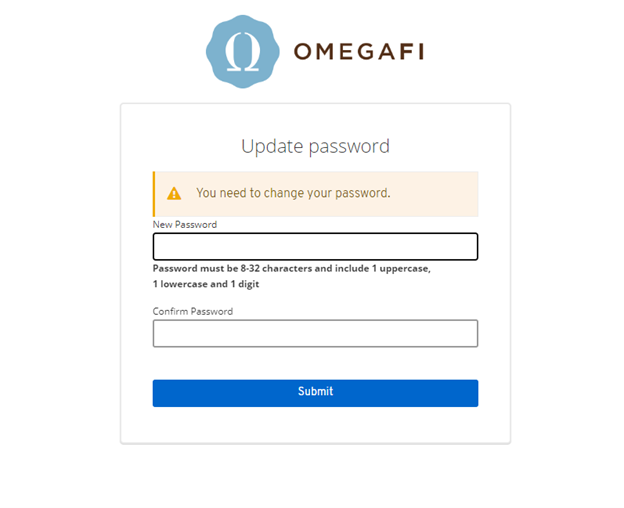Screen dimensions: 624x508
Task: Click the password requirements hint first line
Action: pyautogui.click(x=291, y=269)
